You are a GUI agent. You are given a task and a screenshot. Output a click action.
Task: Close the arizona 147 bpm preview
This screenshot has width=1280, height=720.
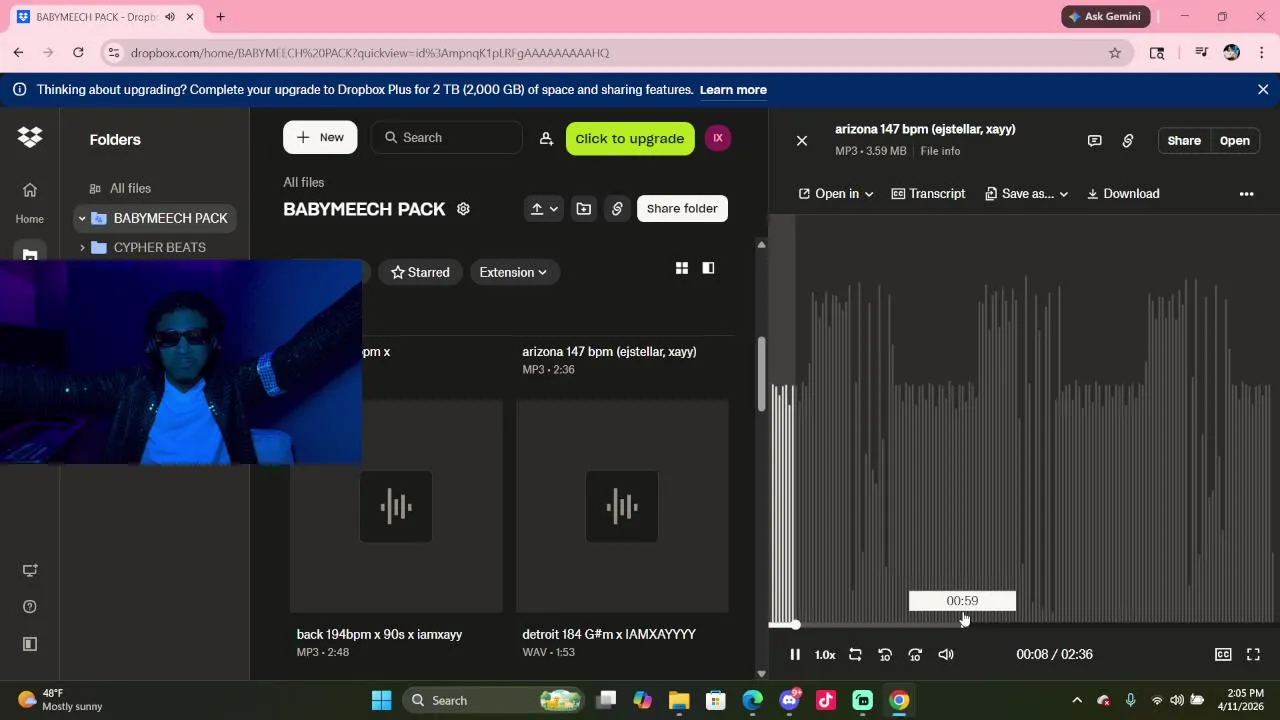point(802,141)
